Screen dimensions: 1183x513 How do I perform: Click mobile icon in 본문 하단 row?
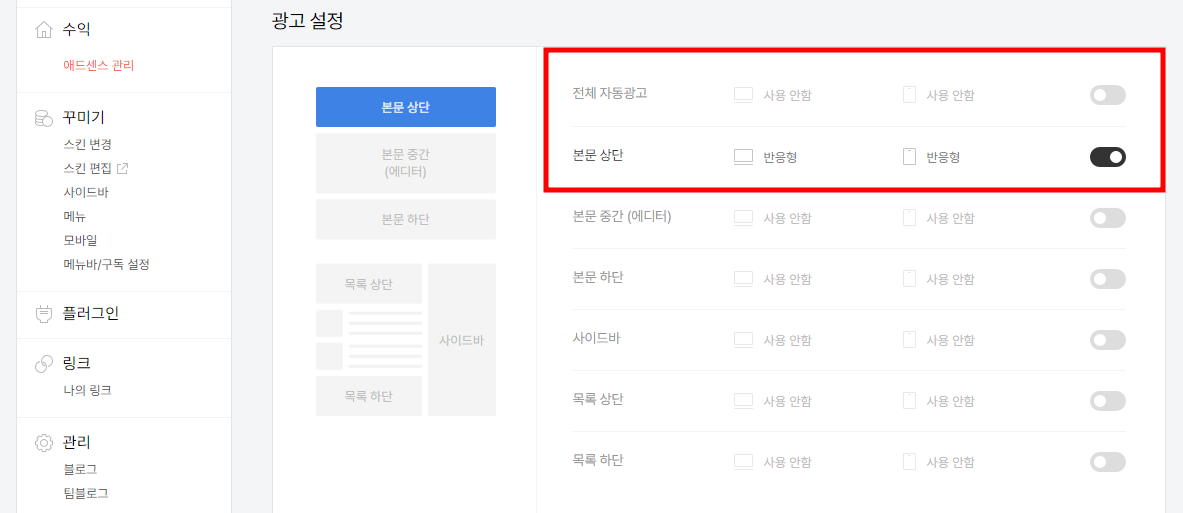click(x=909, y=279)
